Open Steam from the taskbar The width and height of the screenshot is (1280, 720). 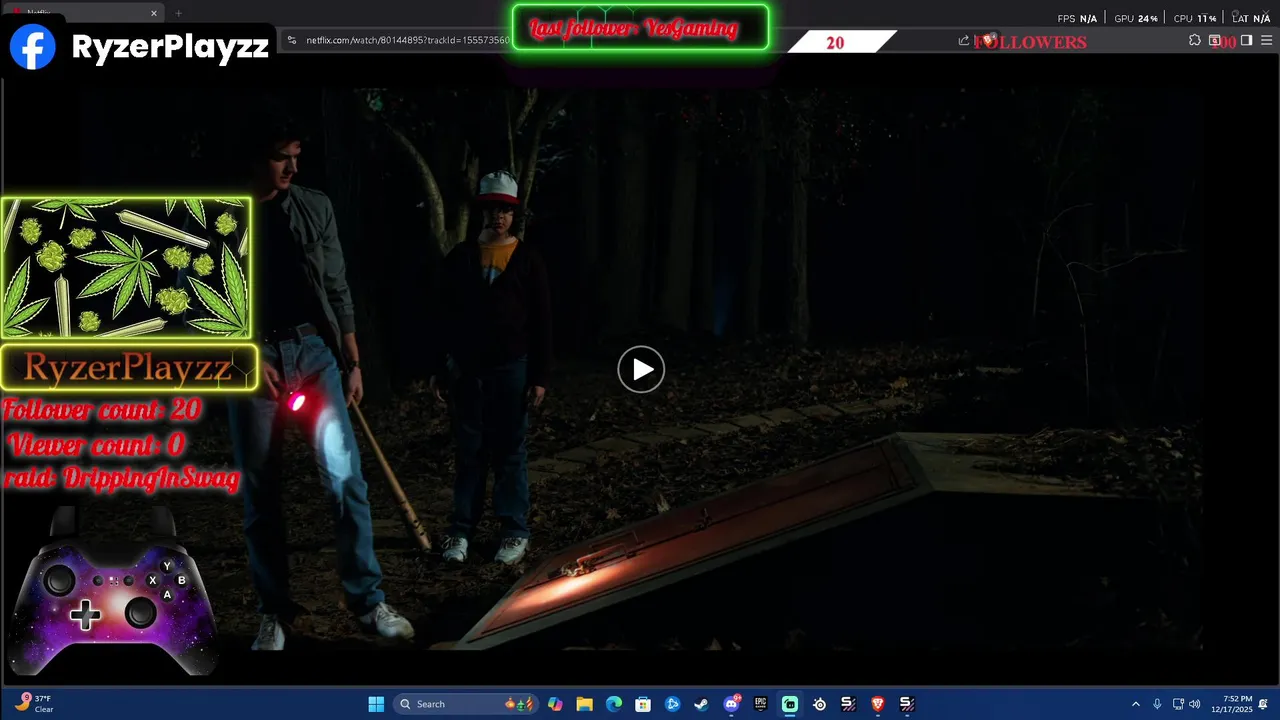click(x=702, y=704)
